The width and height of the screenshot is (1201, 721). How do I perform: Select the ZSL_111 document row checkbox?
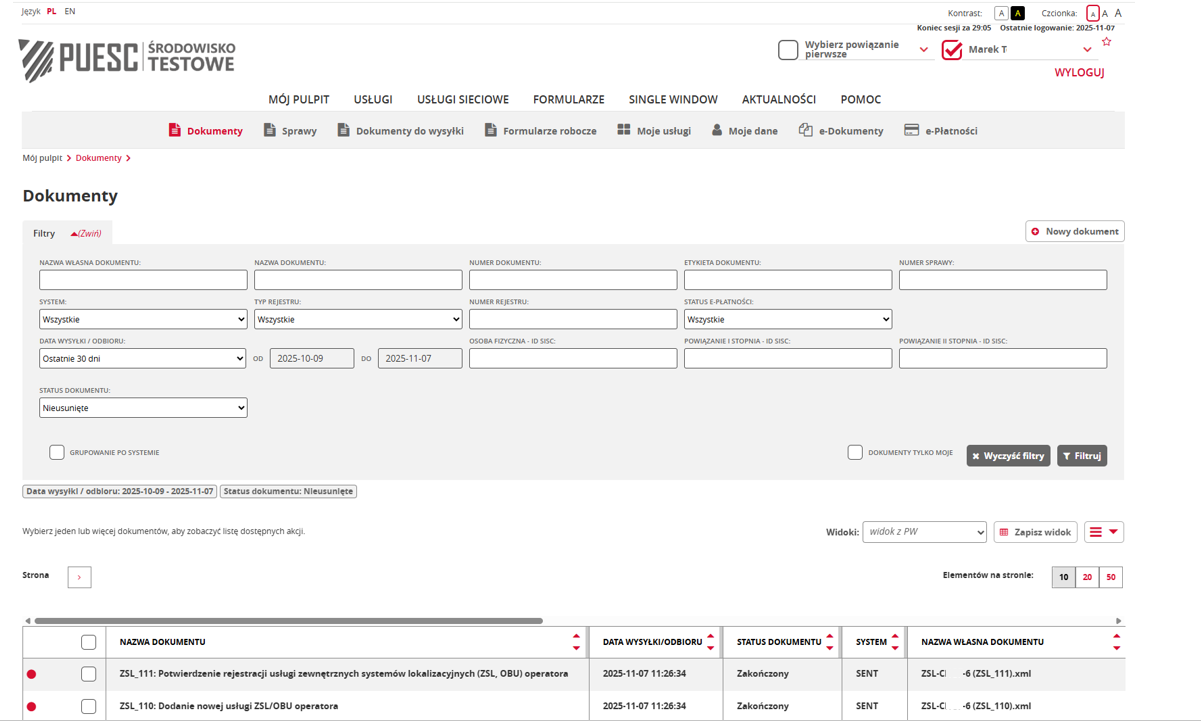coord(88,674)
